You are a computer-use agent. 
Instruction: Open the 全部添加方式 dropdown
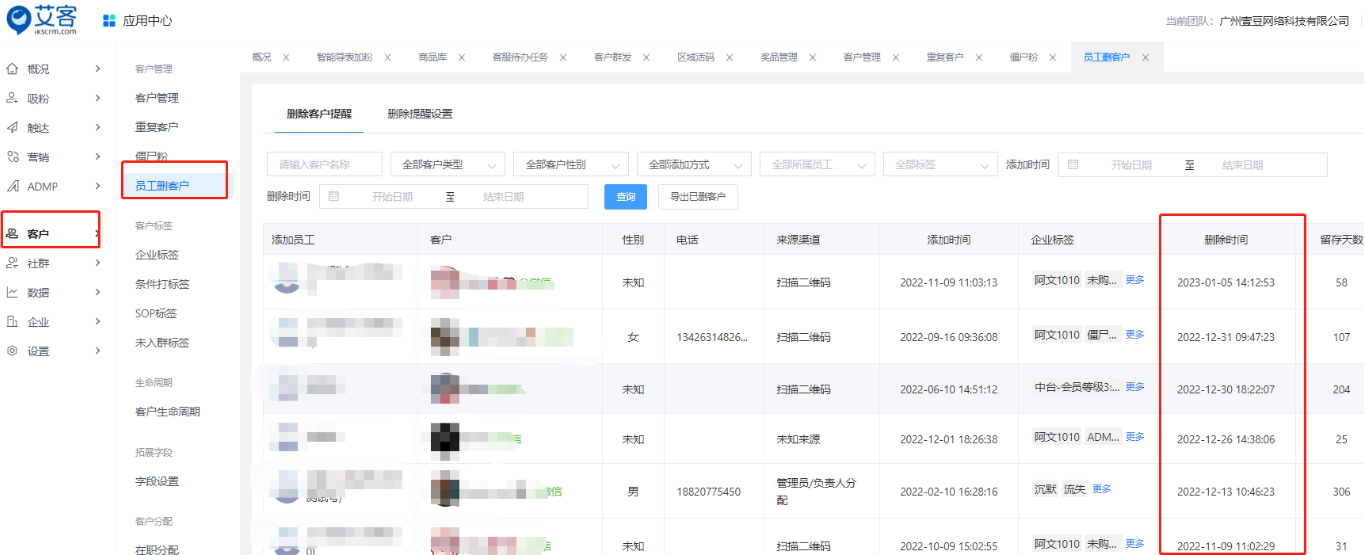click(x=694, y=165)
